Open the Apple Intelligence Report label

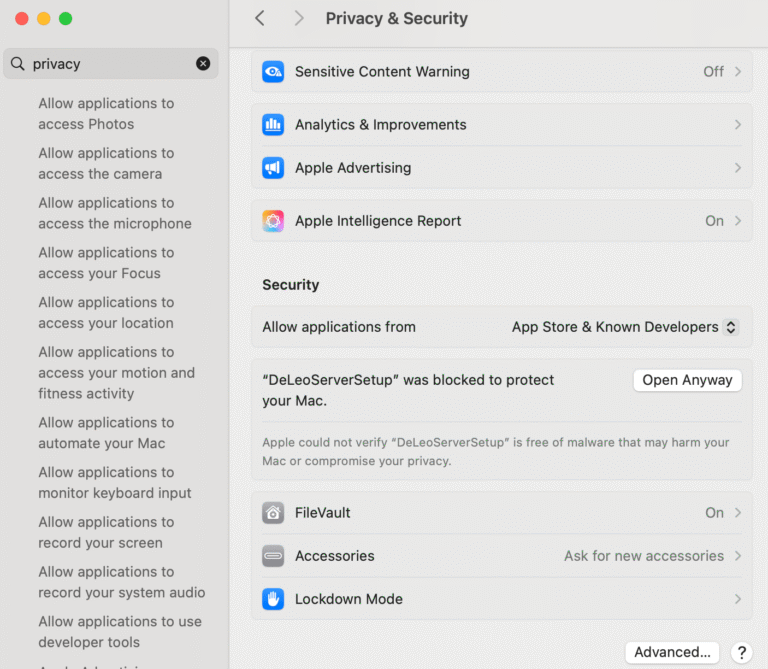click(x=378, y=221)
